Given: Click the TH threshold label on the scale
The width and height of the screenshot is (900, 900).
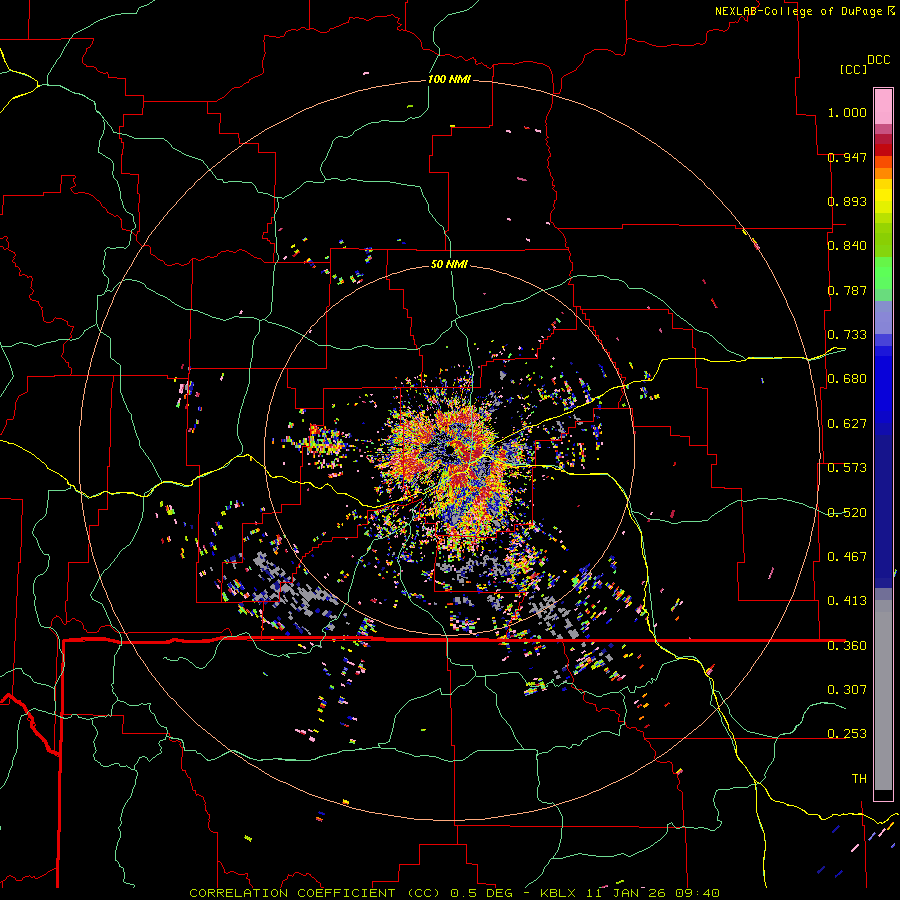Looking at the screenshot, I should coord(859,779).
